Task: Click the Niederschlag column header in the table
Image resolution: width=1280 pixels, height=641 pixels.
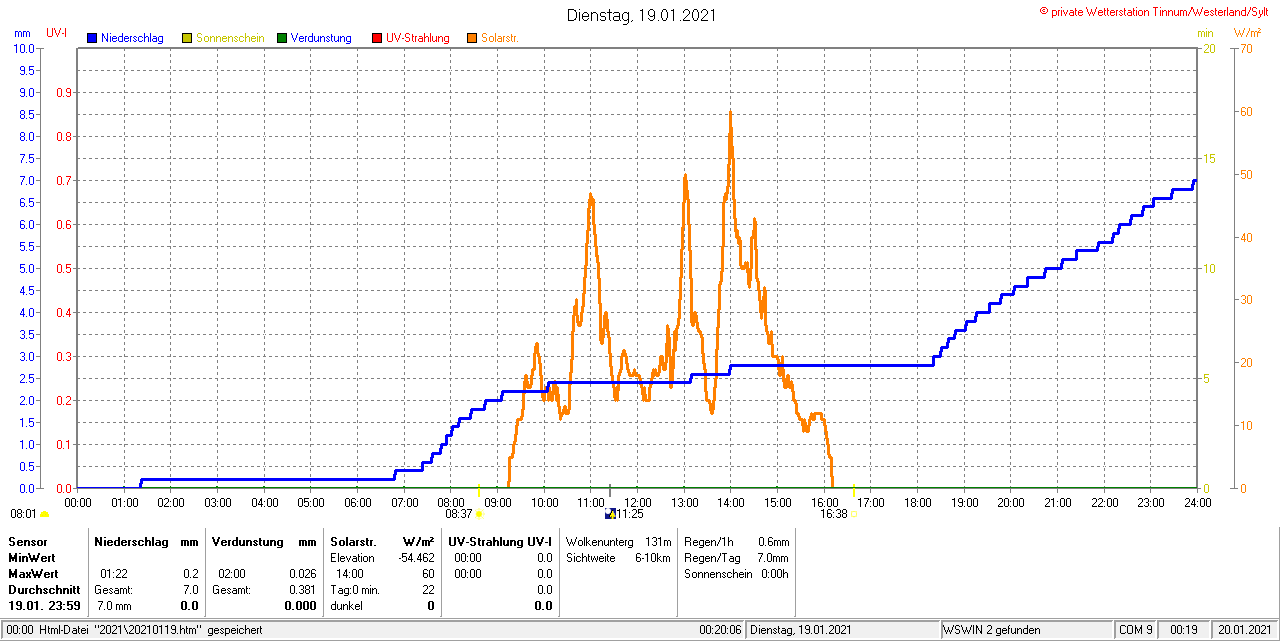Action: [x=130, y=541]
